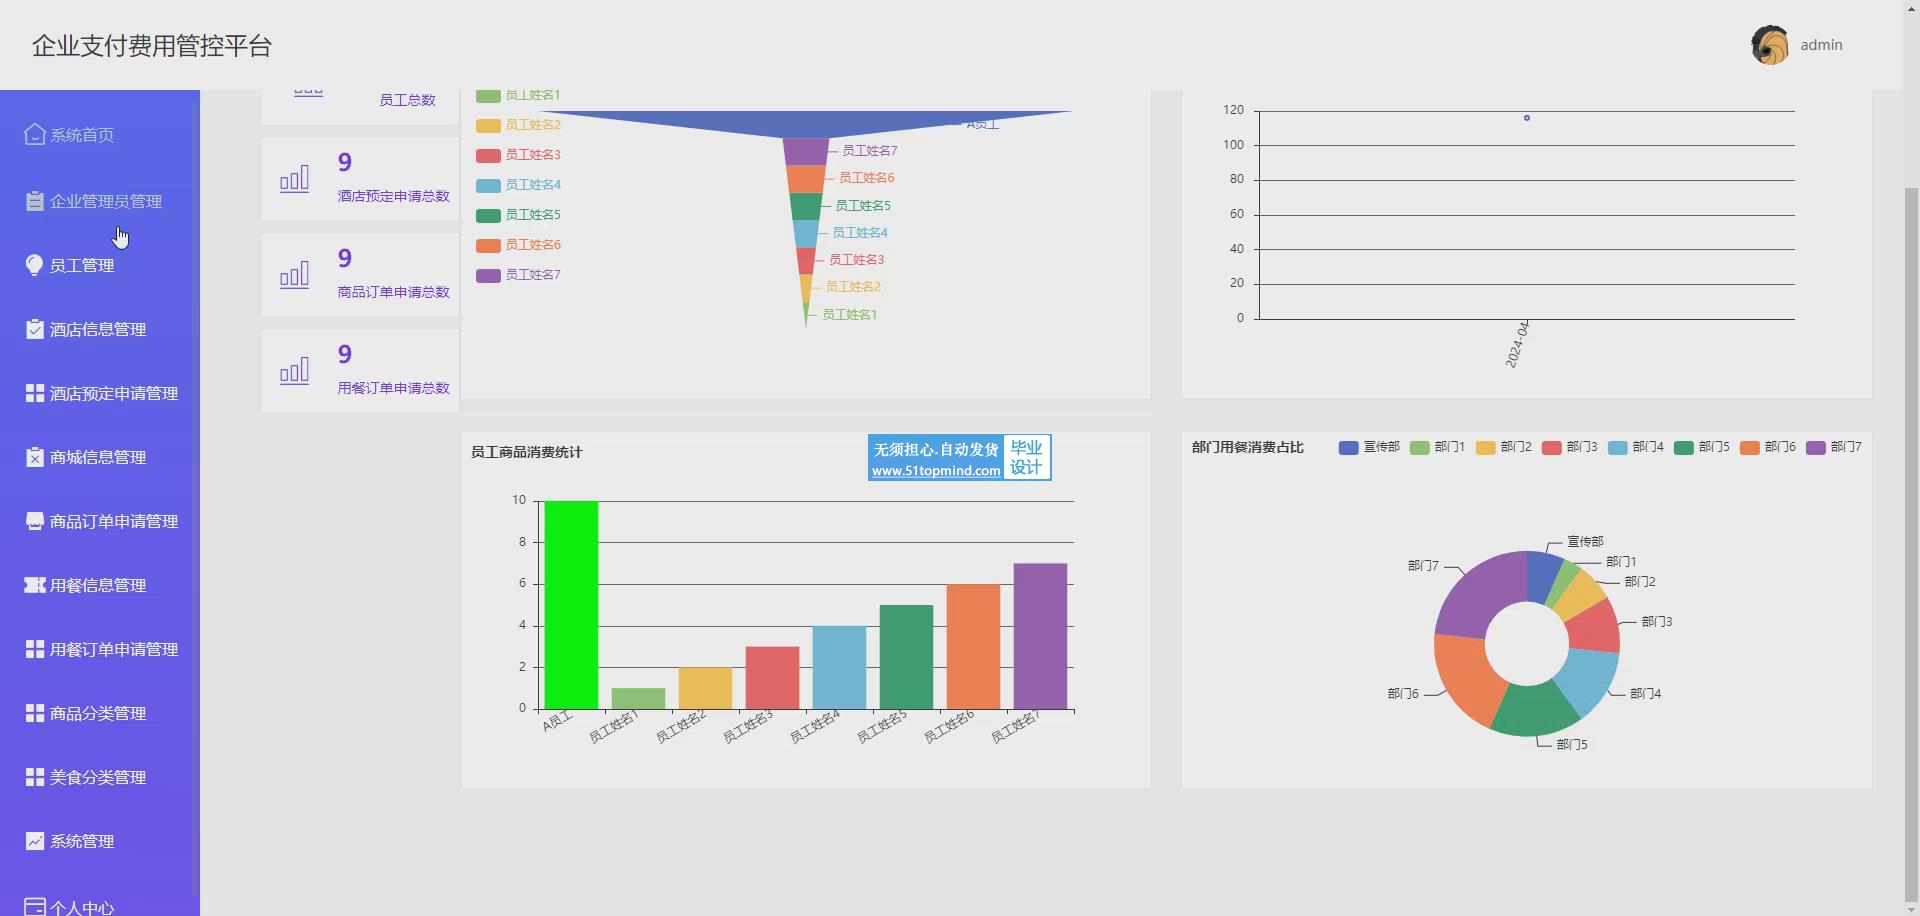Viewport: 1920px width, 916px height.
Task: Expand the 商品分类管理 sidebar item
Action: click(98, 713)
